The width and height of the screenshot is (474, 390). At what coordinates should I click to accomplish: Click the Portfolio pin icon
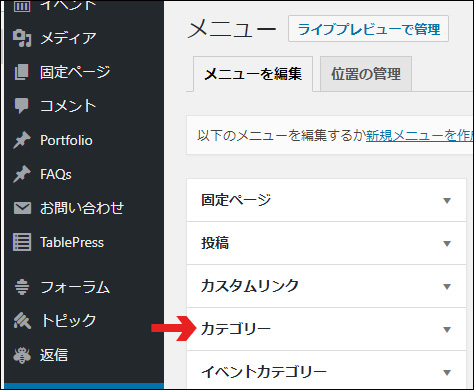coord(22,140)
